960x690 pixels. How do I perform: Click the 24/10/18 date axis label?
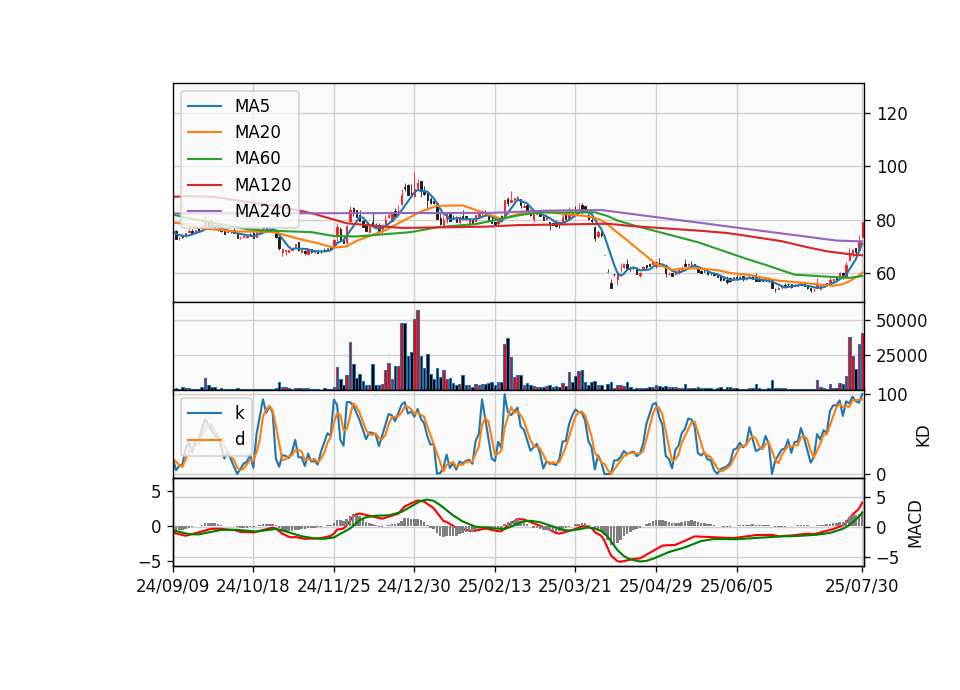(253, 586)
